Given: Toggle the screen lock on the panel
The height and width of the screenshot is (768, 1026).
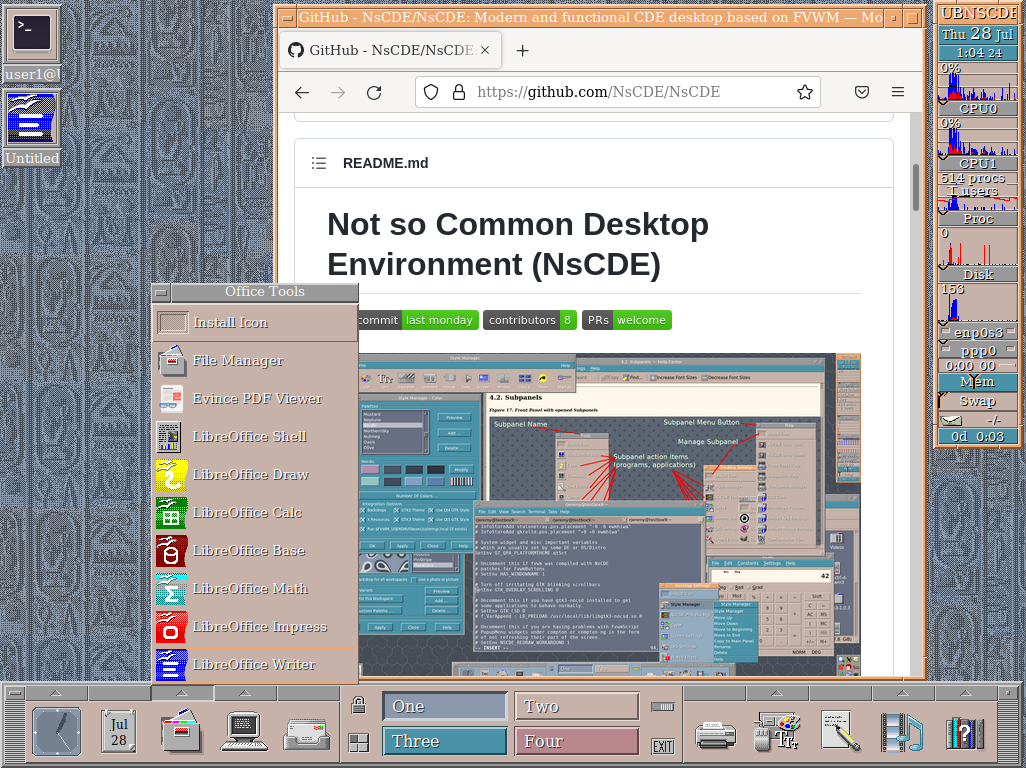Looking at the screenshot, I should [x=357, y=705].
